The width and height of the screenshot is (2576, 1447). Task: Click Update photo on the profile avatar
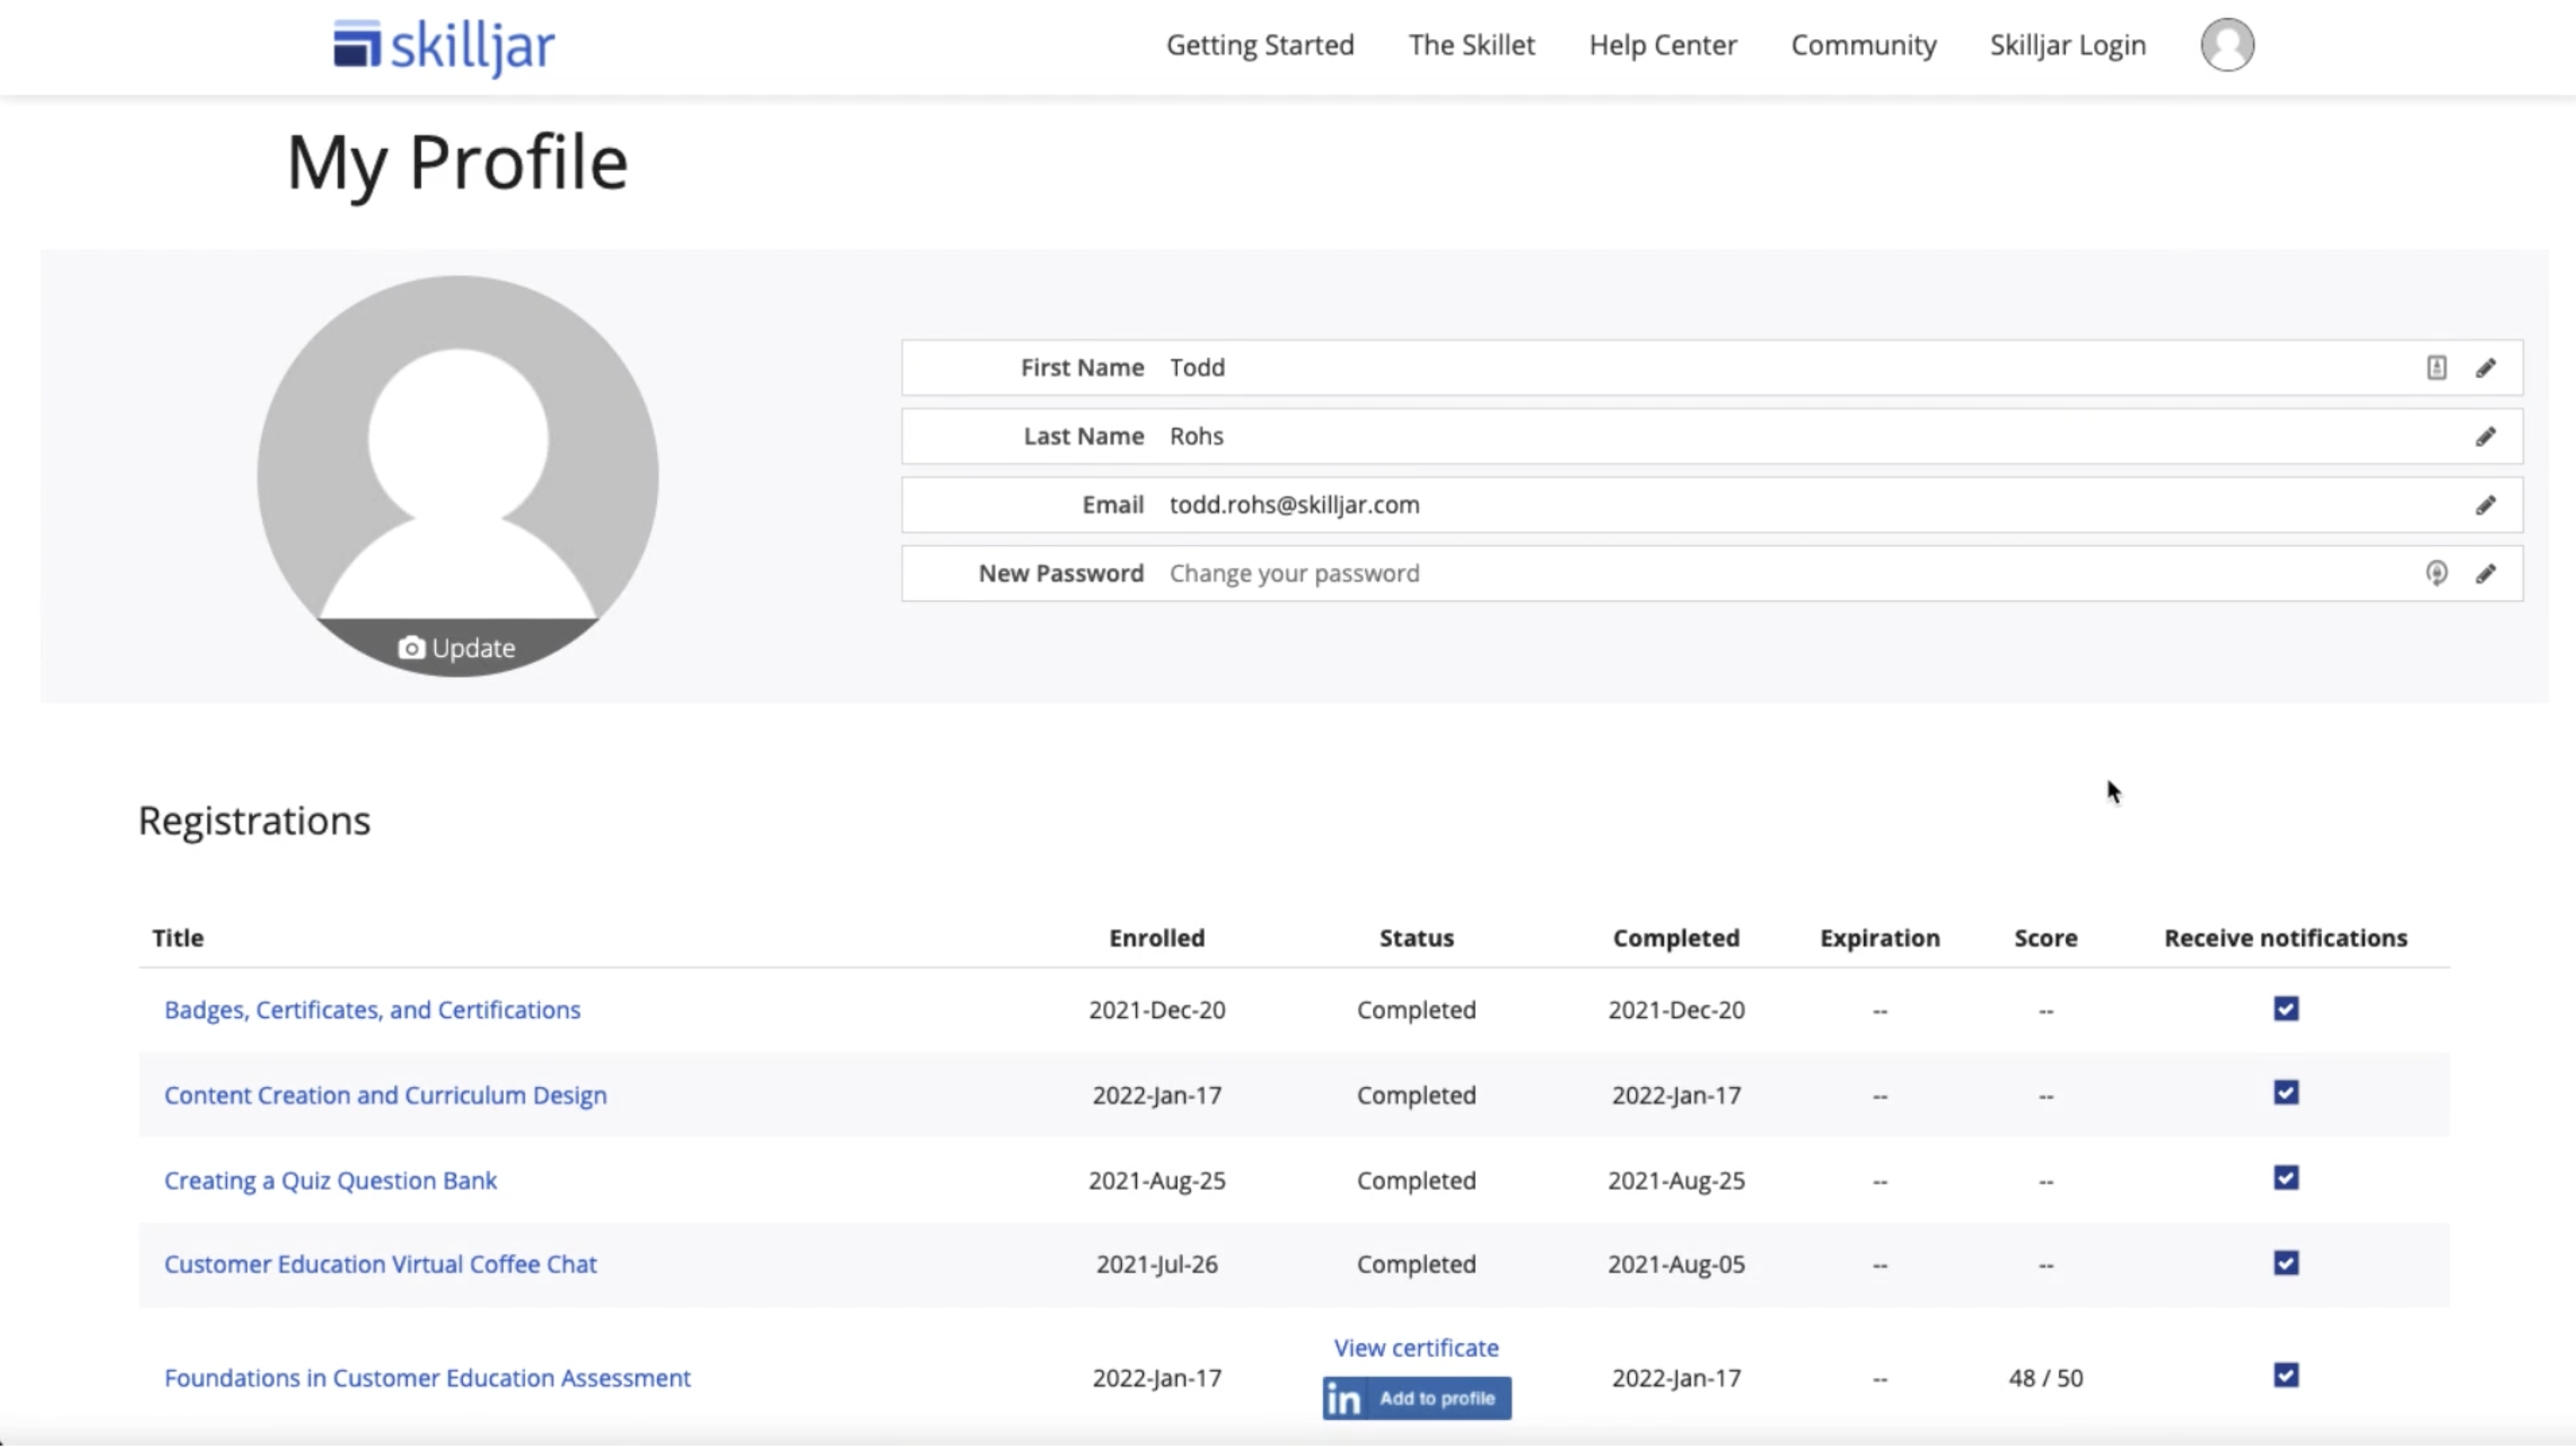pyautogui.click(x=457, y=648)
